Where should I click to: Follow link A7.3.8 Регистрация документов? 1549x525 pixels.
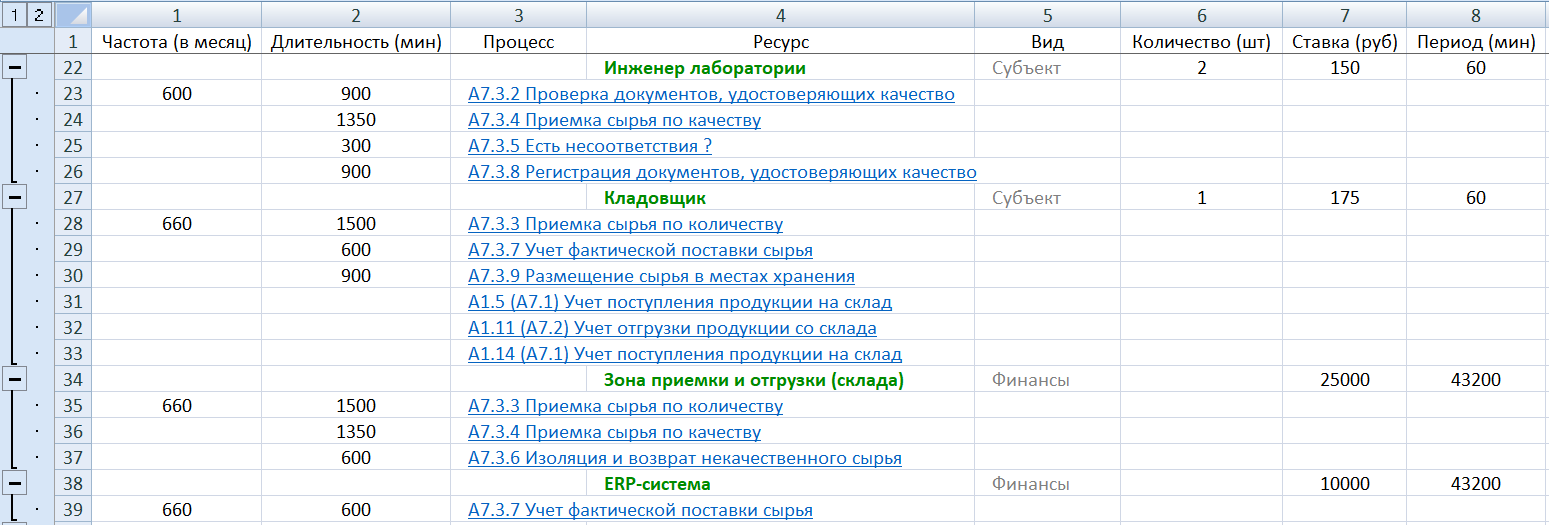click(721, 172)
